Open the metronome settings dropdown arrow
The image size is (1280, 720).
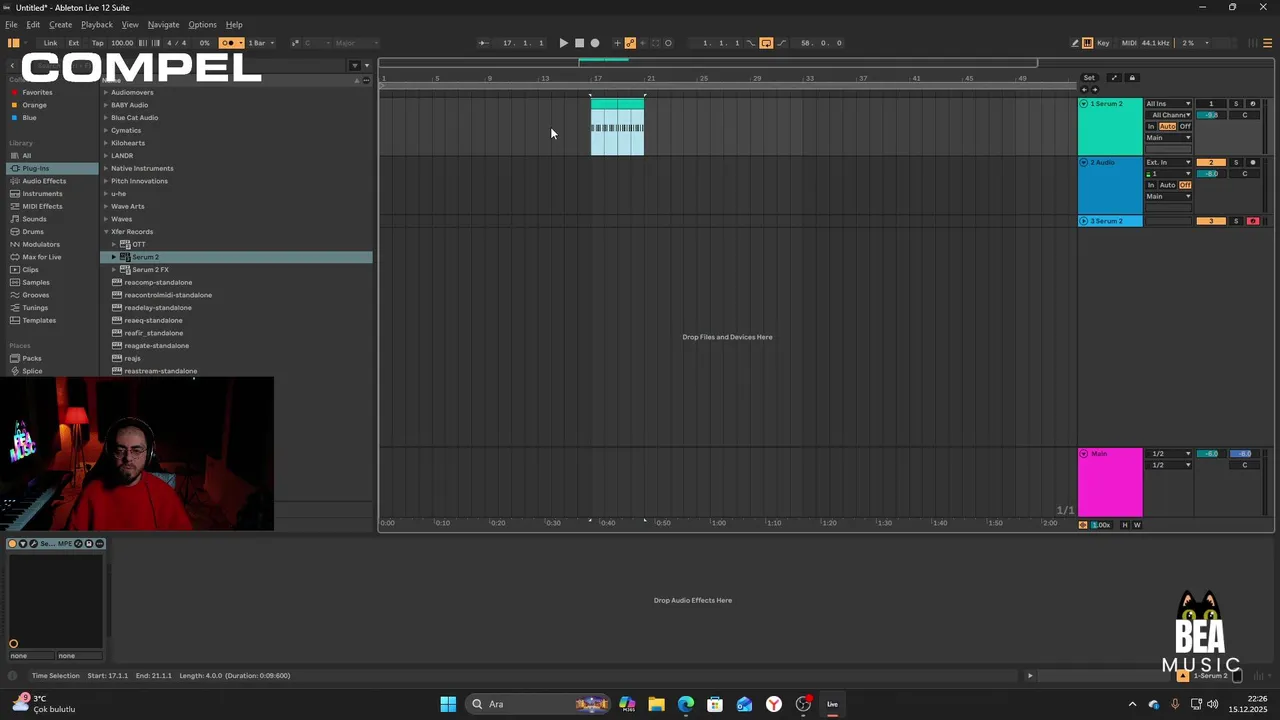tap(240, 43)
